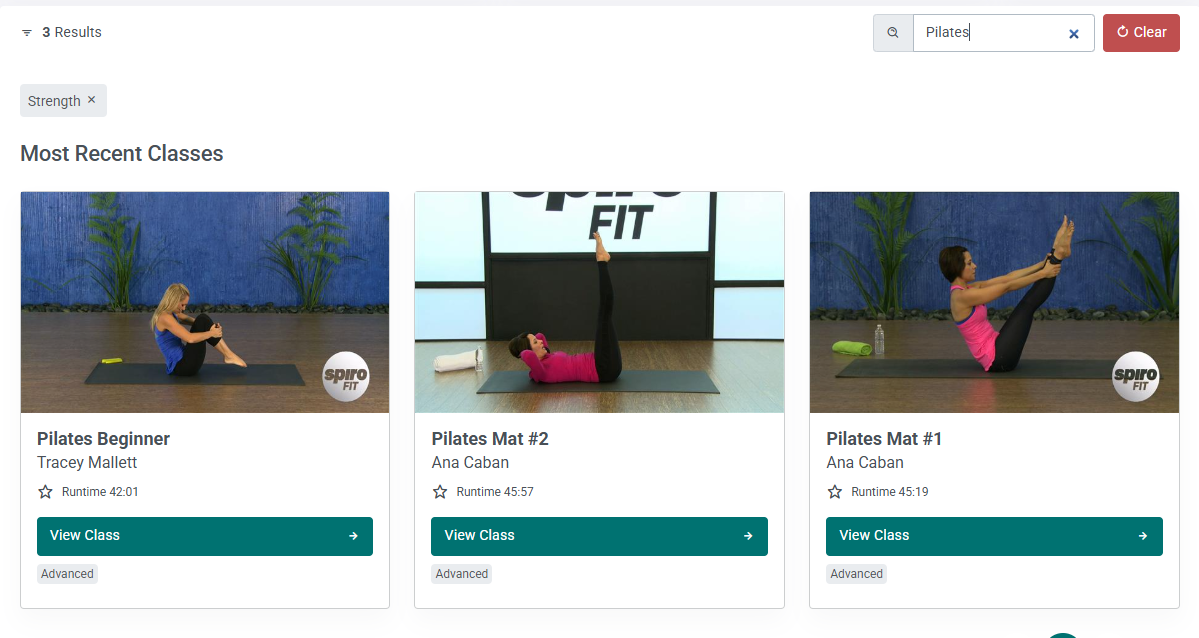Screen dimensions: 1199x638
Task: Open View Class for Pilates Beginner
Action: coord(204,536)
